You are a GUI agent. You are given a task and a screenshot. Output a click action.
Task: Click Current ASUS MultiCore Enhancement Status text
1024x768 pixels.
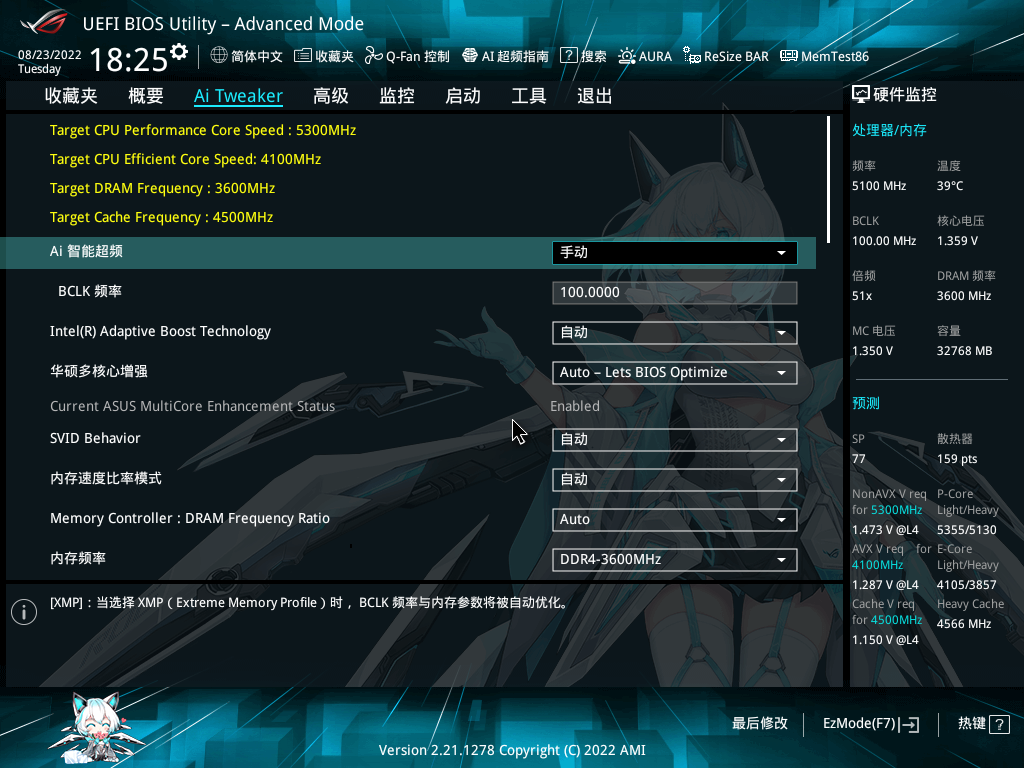193,406
